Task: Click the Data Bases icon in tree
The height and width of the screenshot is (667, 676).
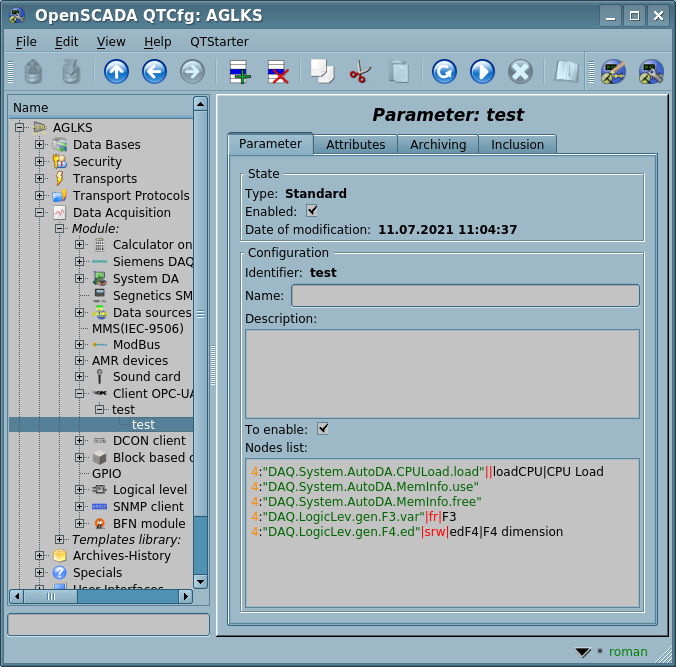Action: pos(59,144)
